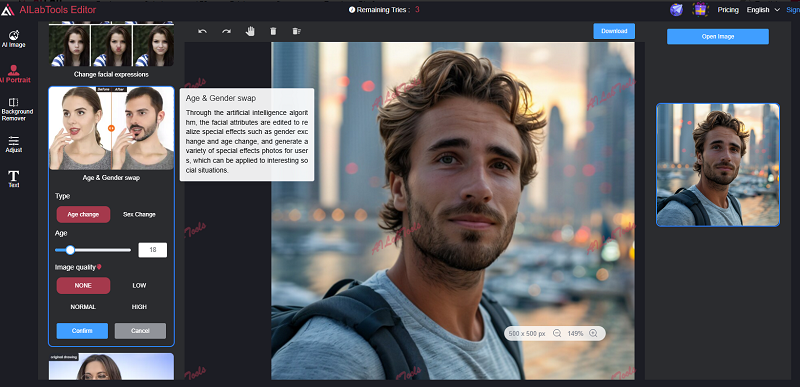
Task: Select the uploaded portrait thumbnail on right
Action: click(718, 165)
